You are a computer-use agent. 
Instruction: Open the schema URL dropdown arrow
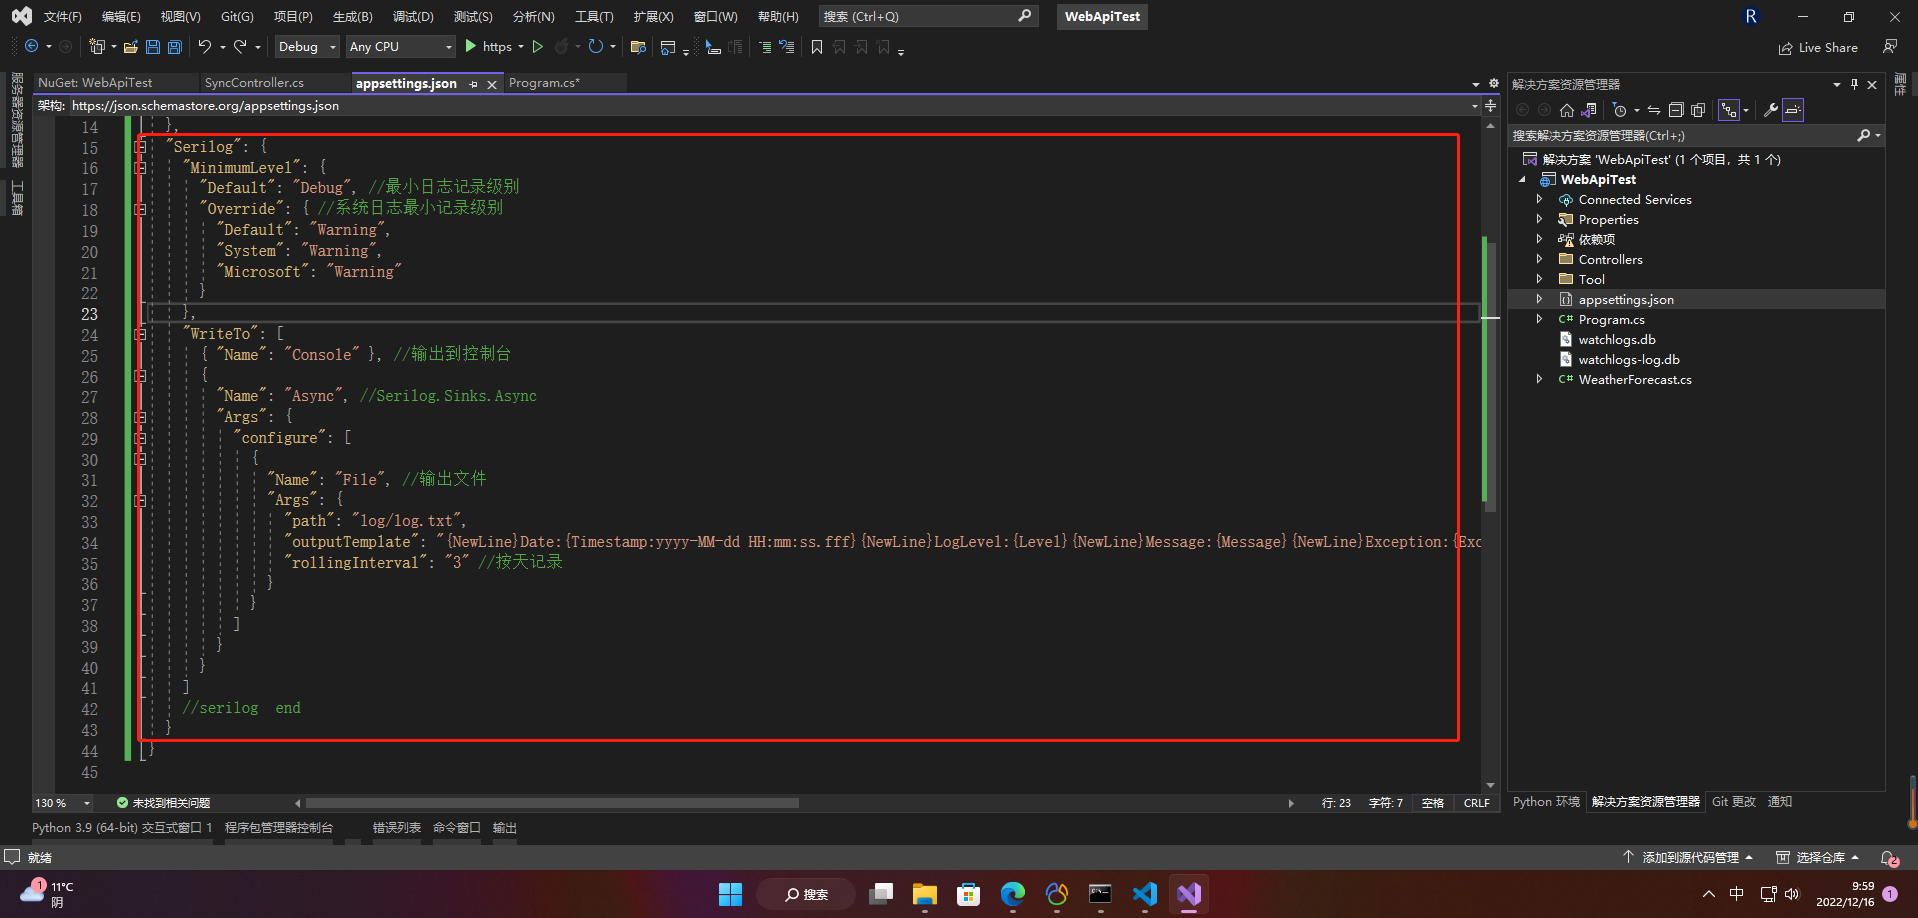click(1475, 106)
